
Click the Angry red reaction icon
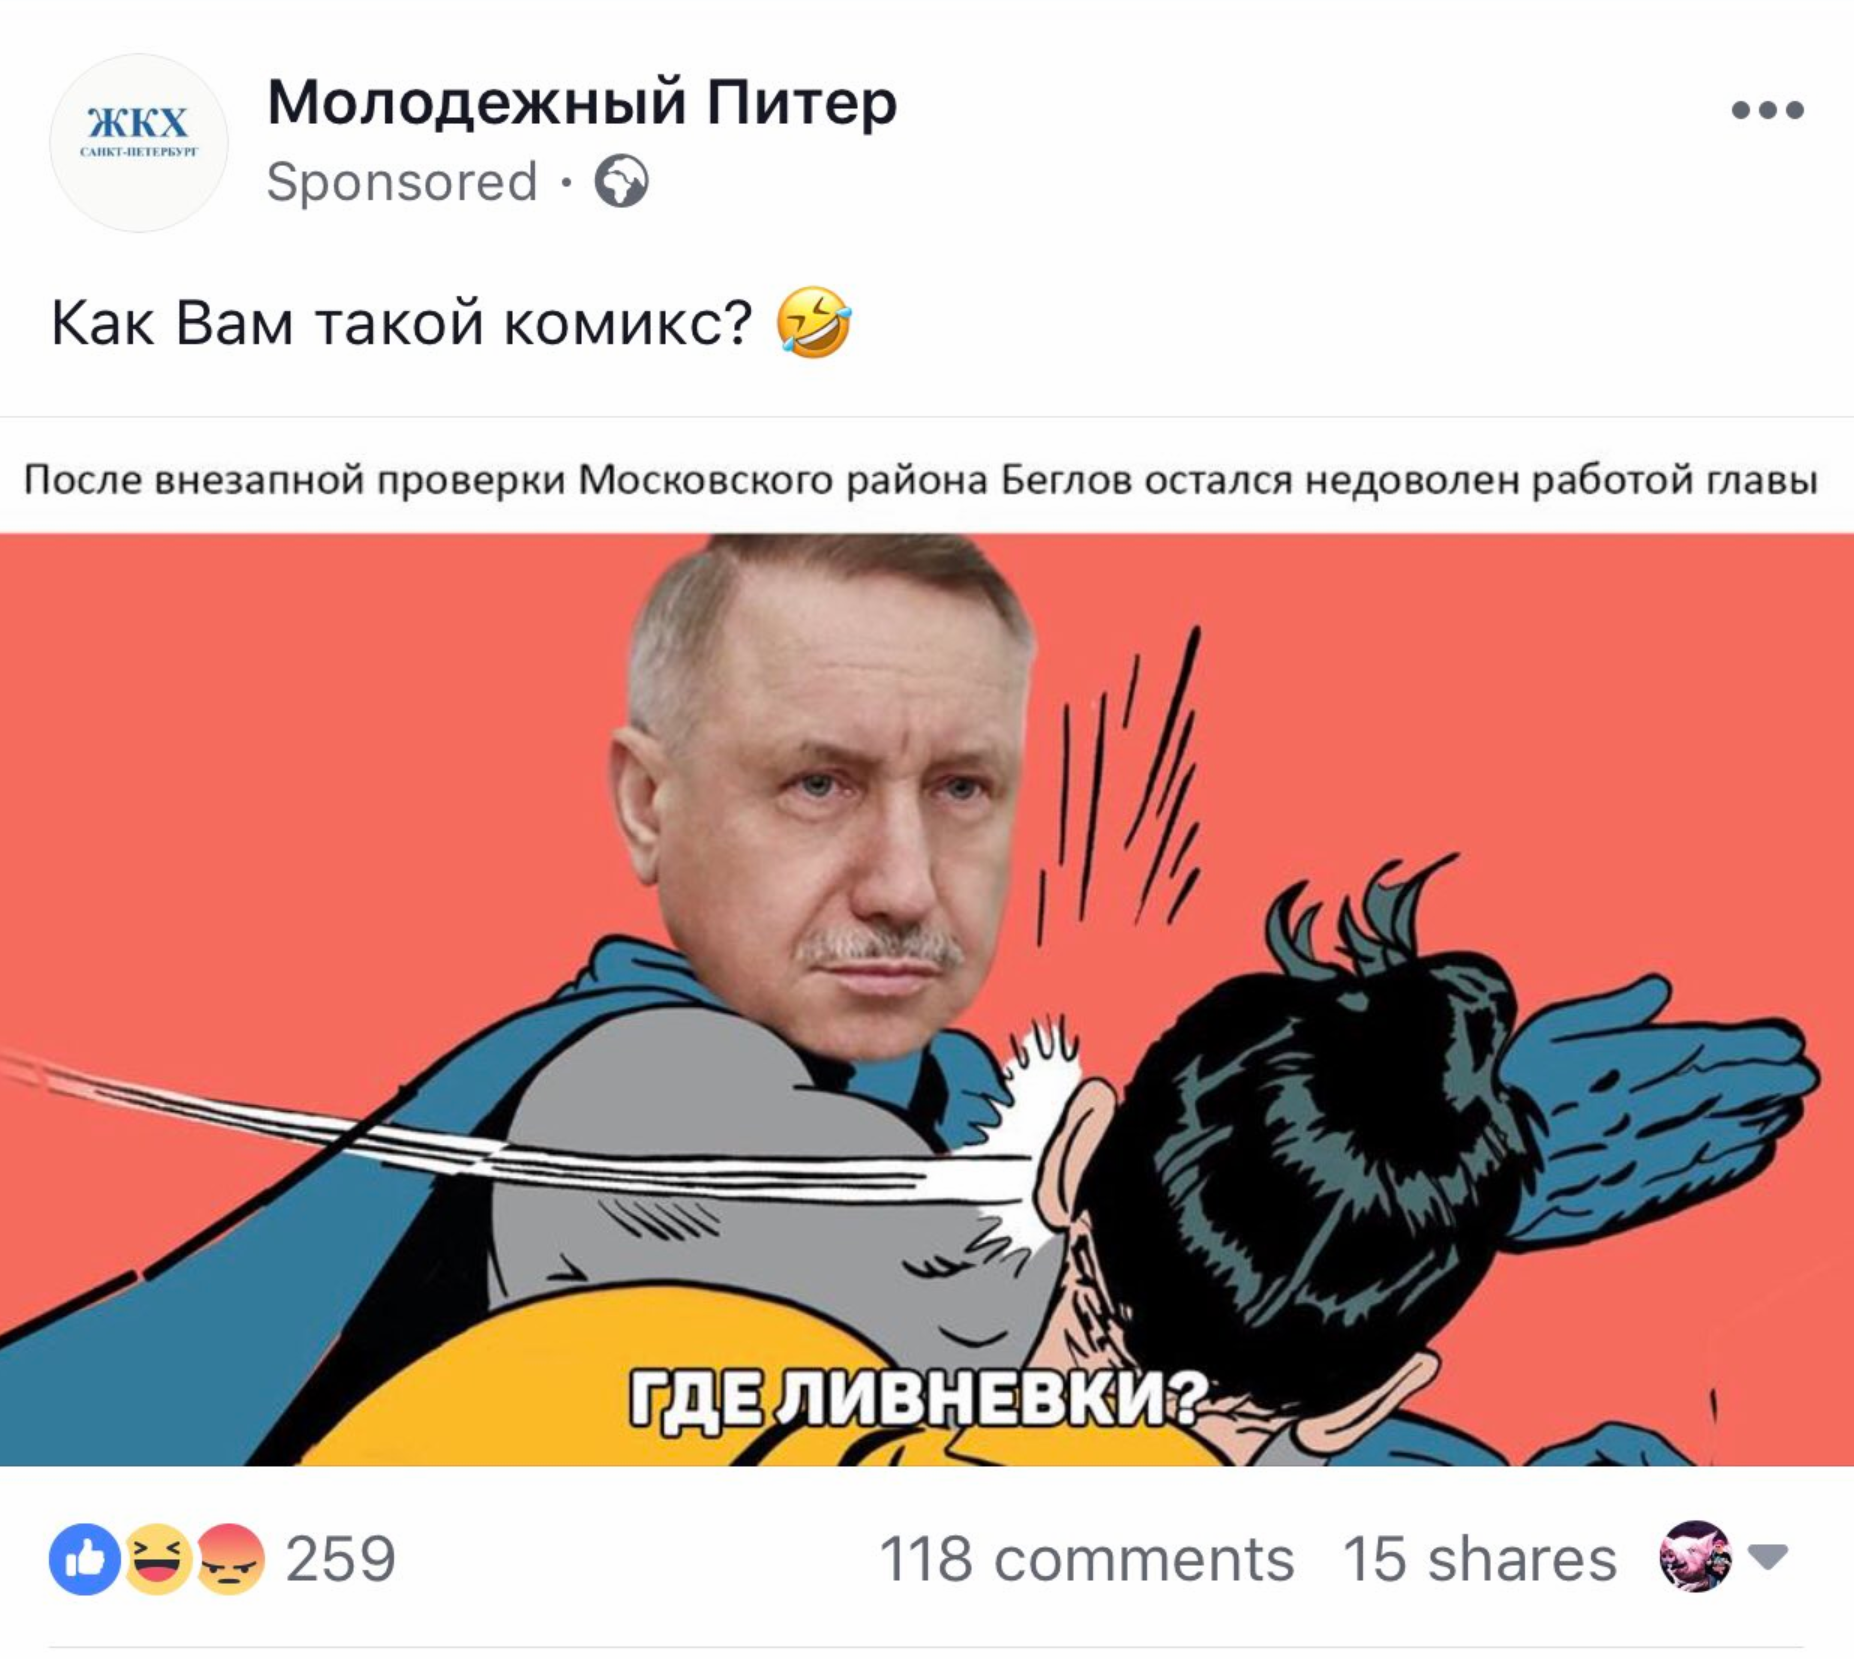229,1558
